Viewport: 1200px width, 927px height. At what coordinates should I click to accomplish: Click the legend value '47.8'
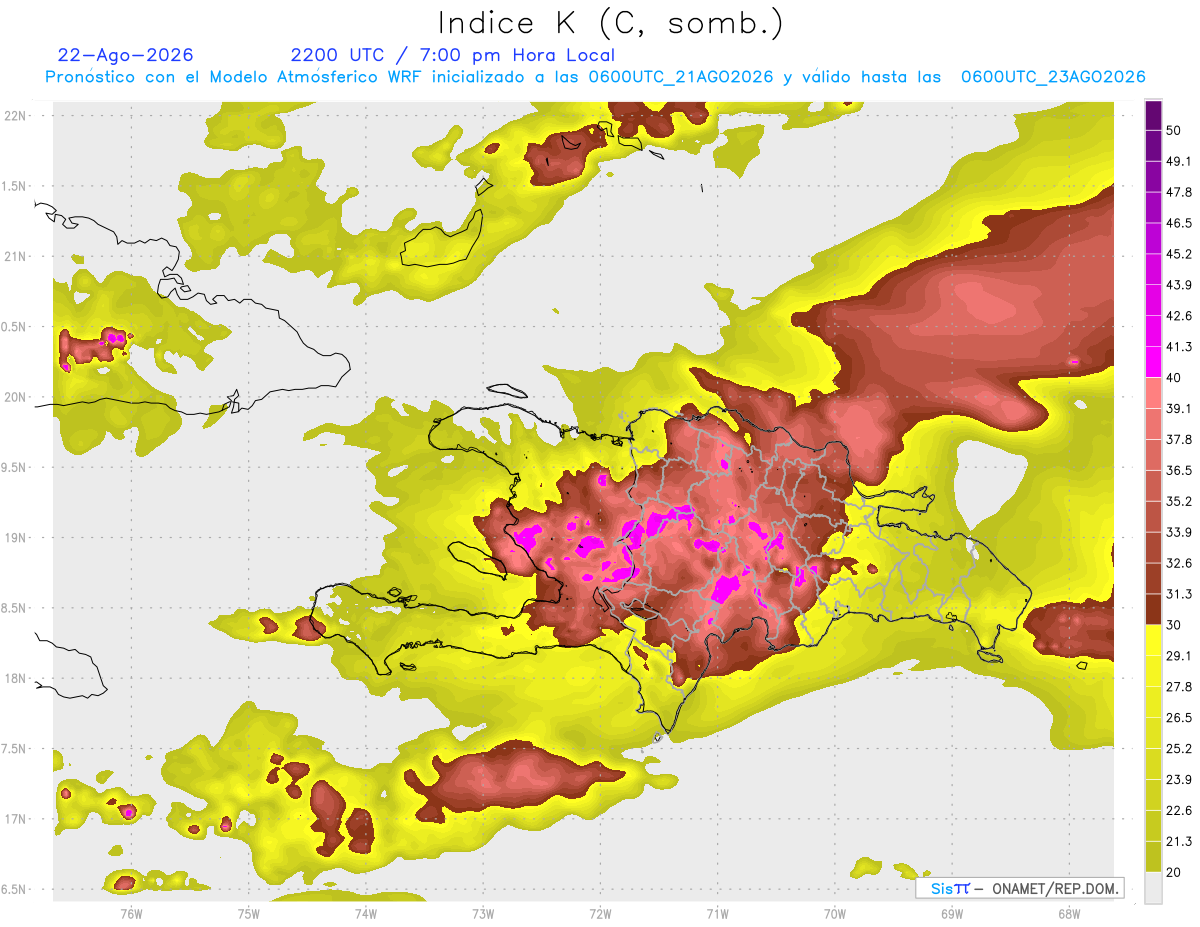[x=1180, y=192]
